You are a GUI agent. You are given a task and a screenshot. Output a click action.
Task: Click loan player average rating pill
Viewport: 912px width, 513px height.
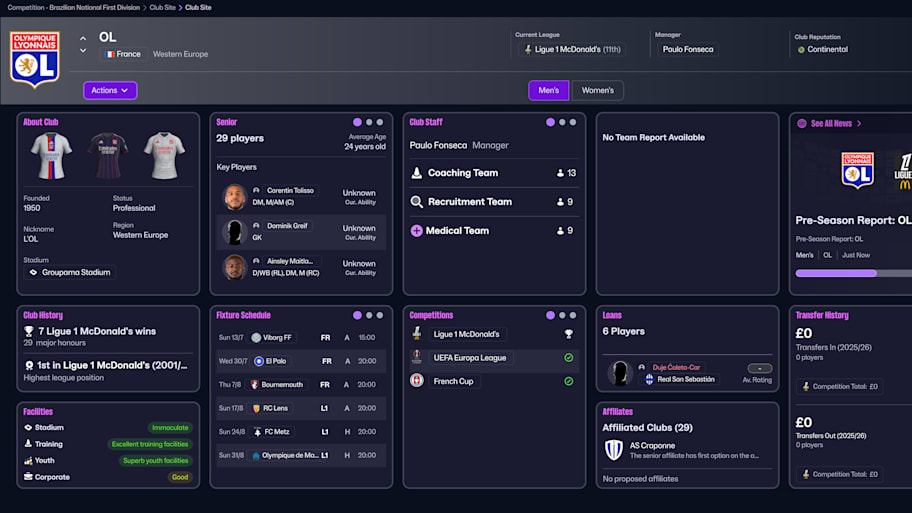pyautogui.click(x=760, y=368)
